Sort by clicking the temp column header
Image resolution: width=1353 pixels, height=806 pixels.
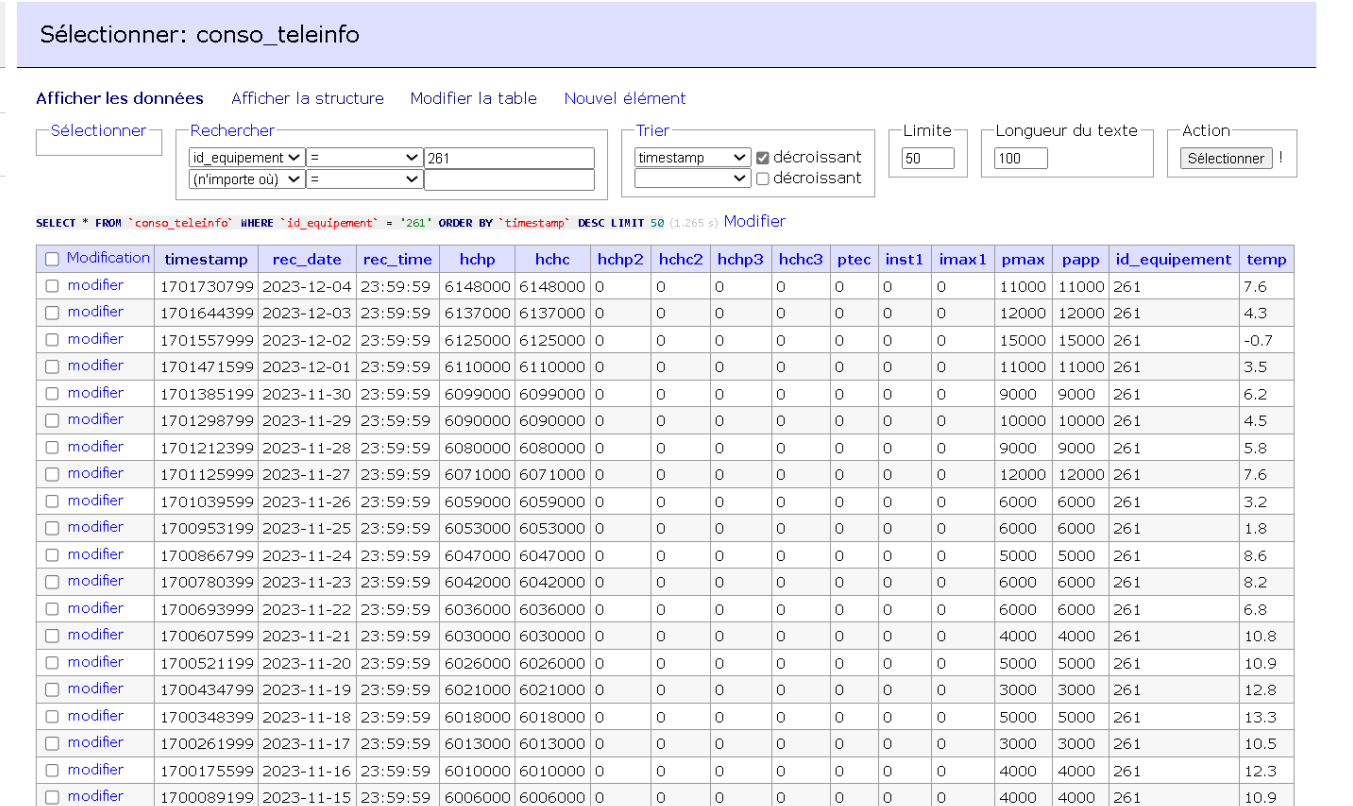1266,259
